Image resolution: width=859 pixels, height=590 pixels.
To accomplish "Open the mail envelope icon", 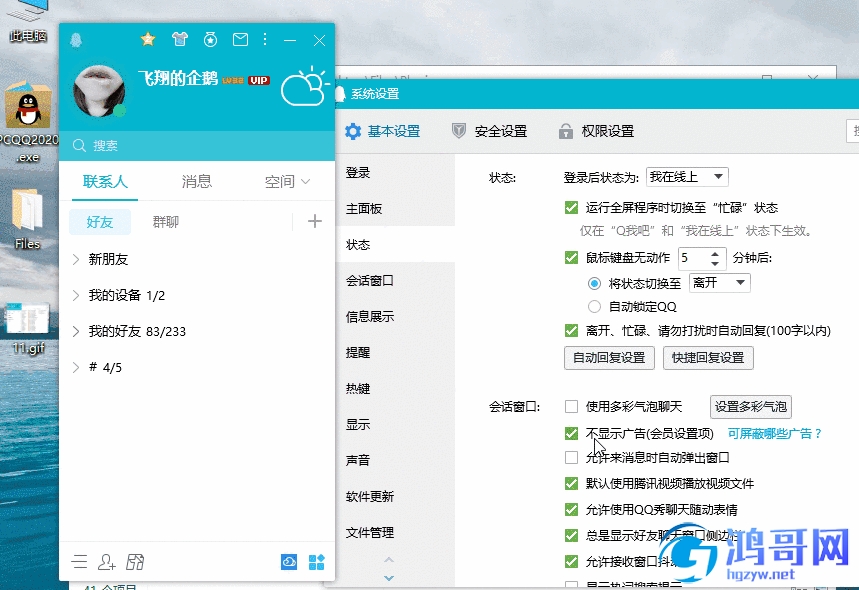I will tap(240, 39).
